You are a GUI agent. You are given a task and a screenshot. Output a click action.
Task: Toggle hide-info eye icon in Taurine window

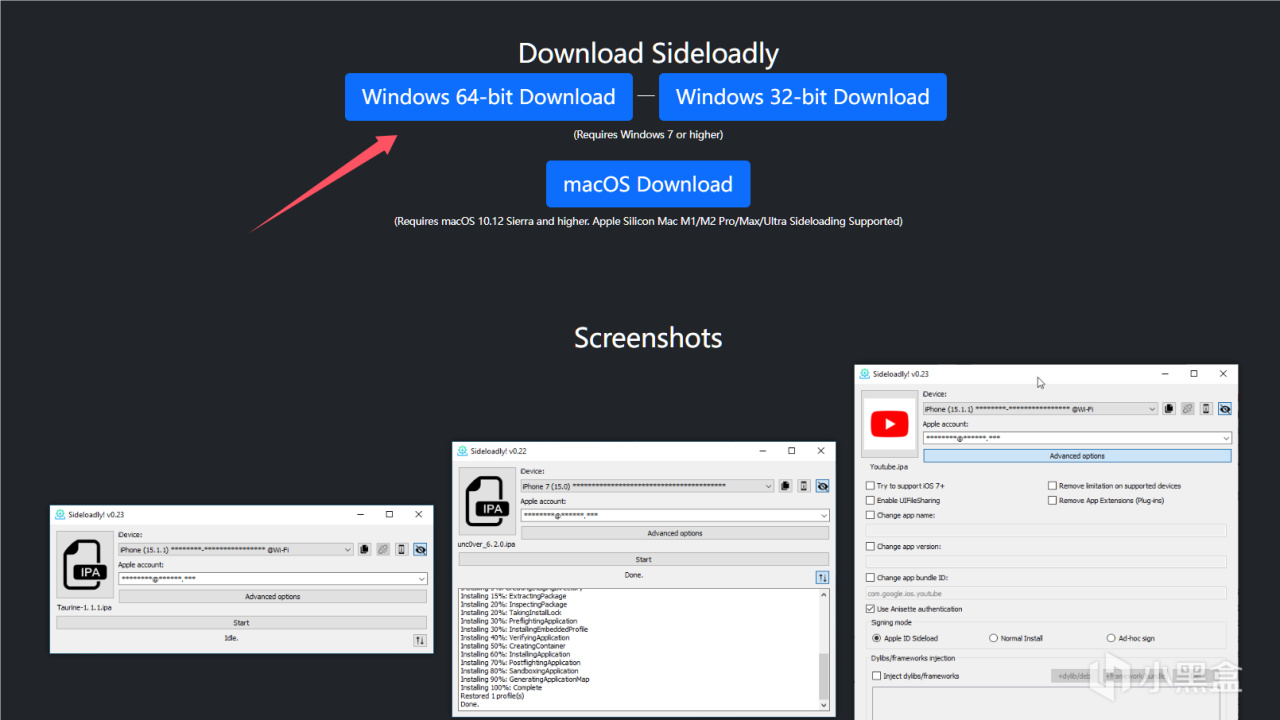click(420, 549)
